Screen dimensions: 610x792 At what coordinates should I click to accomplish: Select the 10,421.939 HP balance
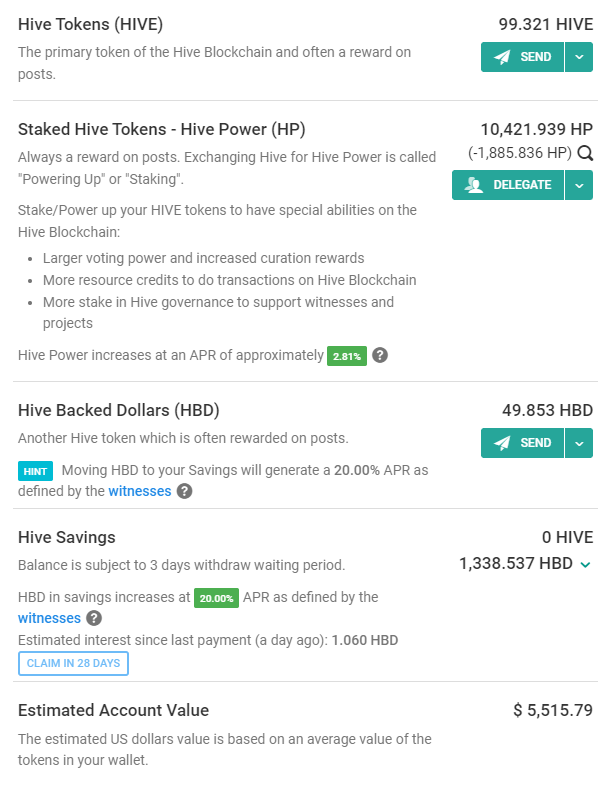536,129
